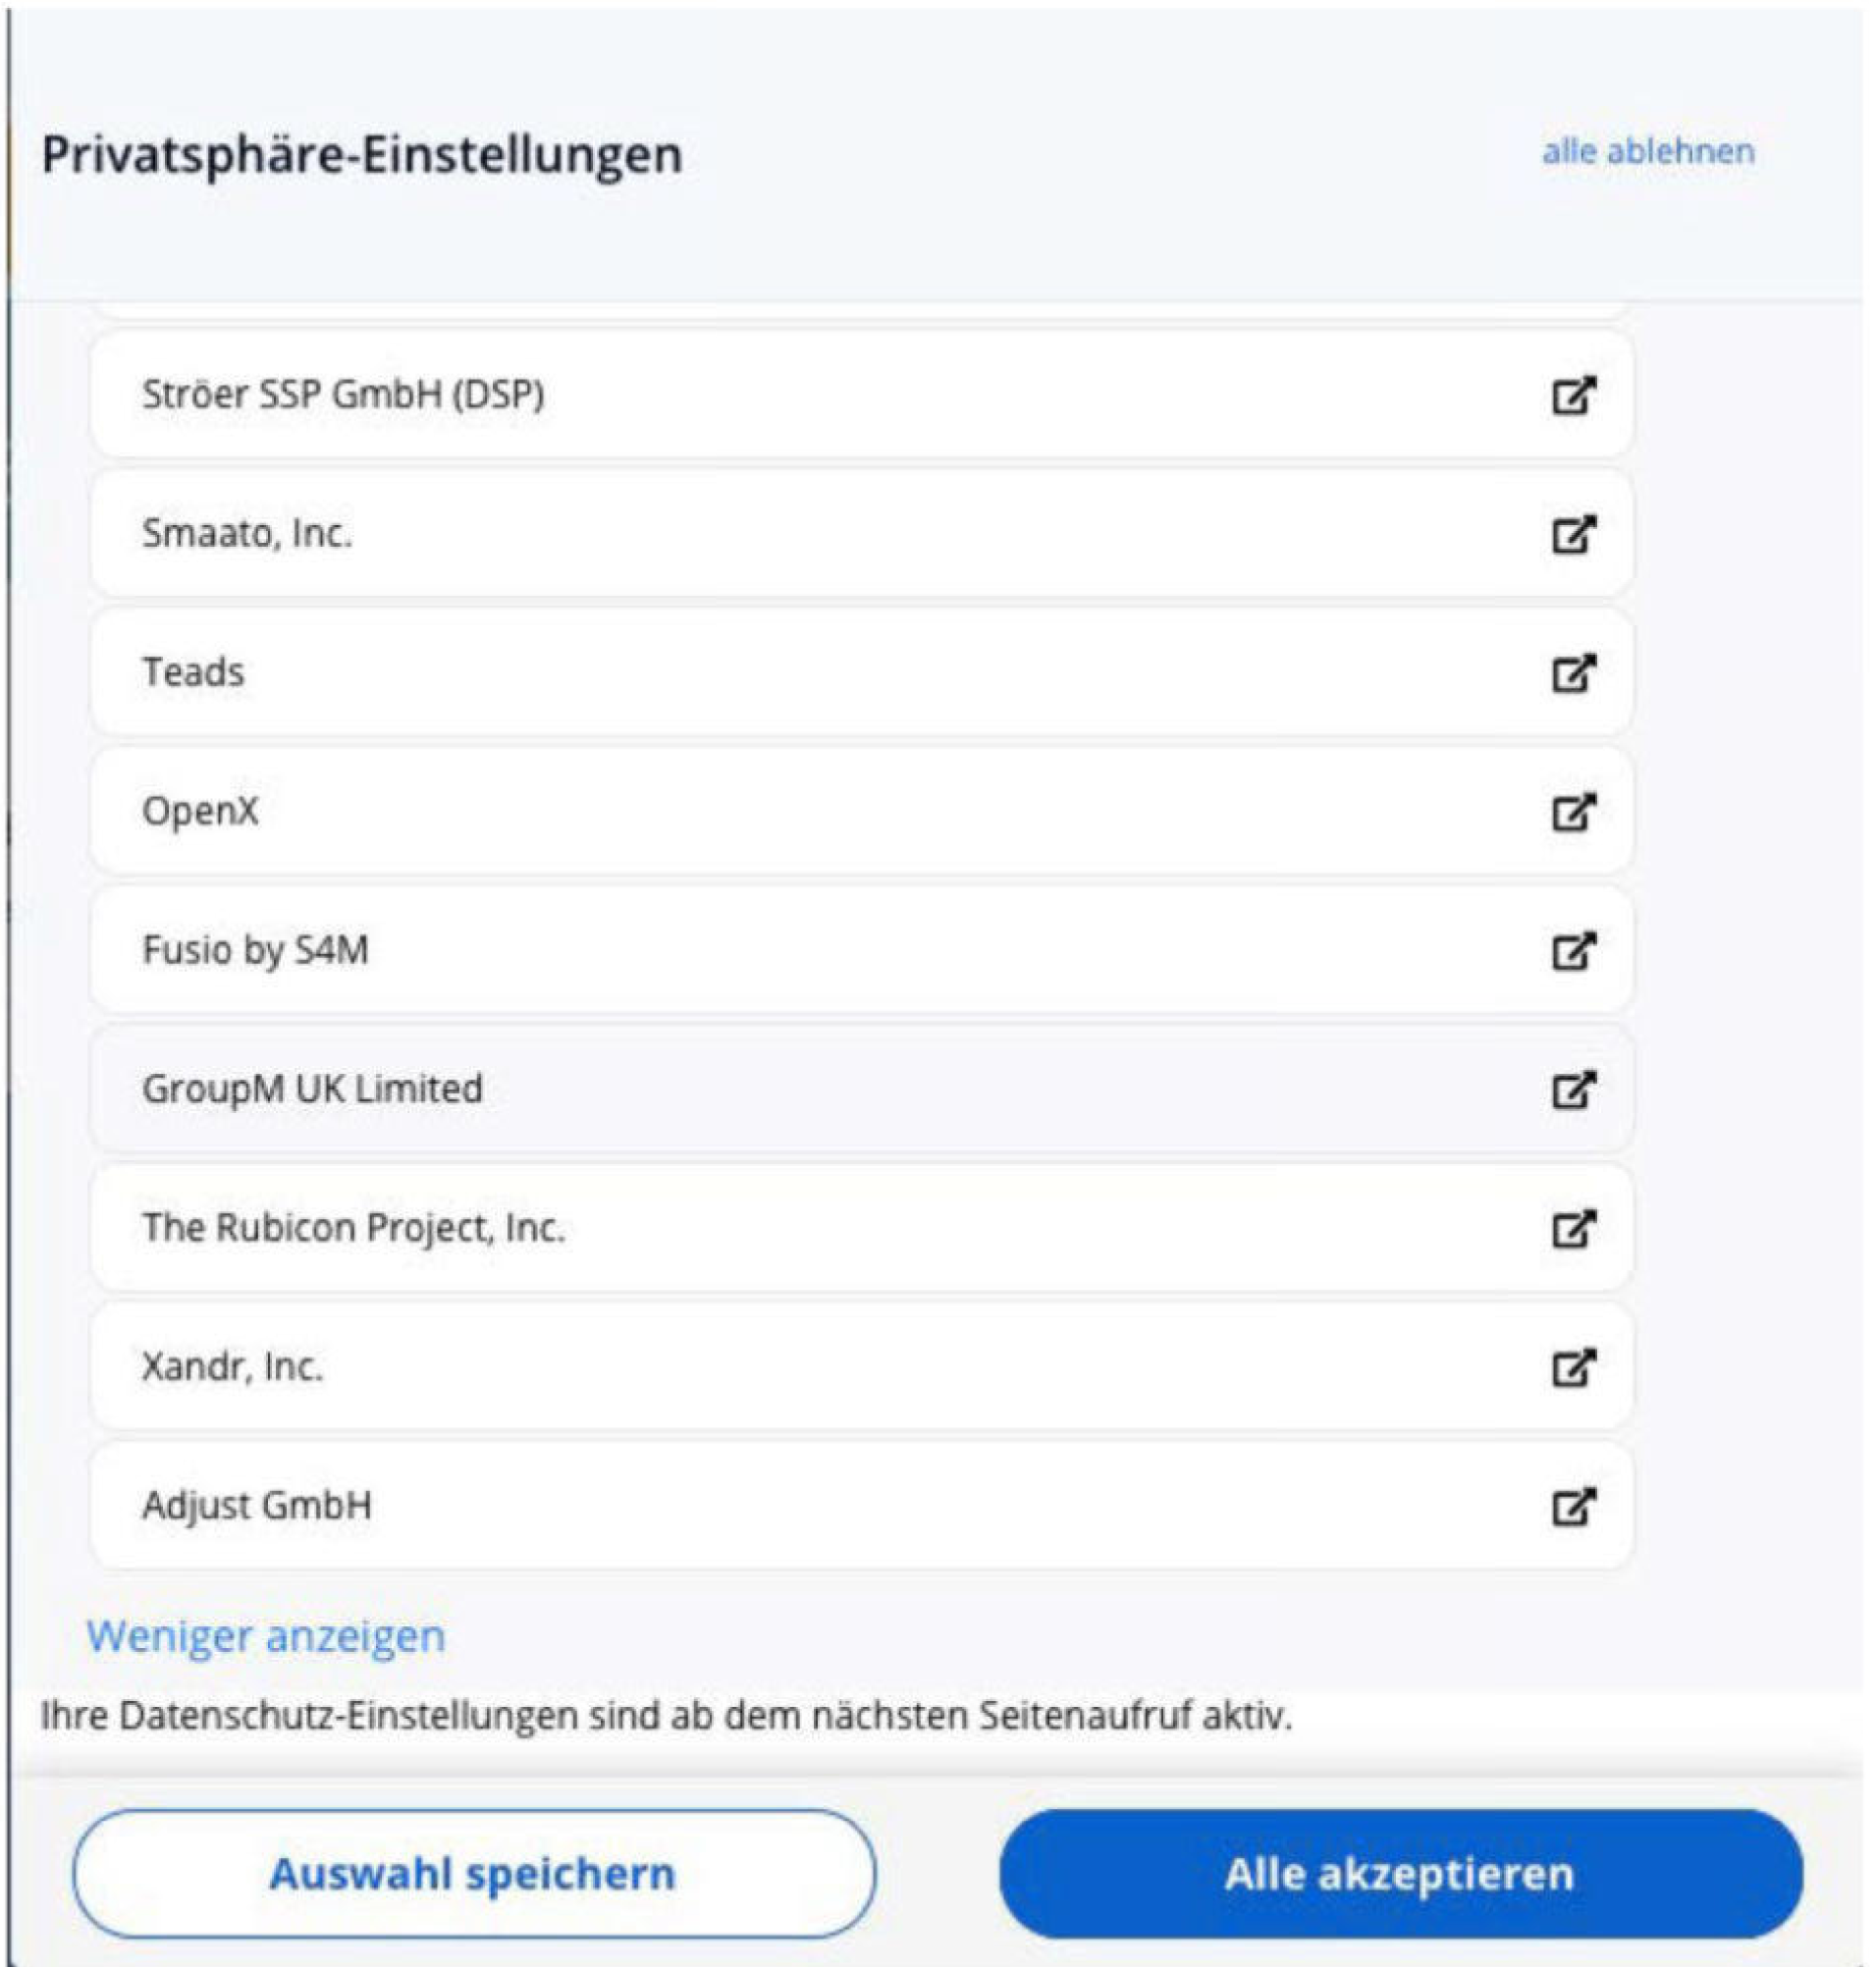The height and width of the screenshot is (1967, 1876).
Task: Click the Adjust GmbH vendor name
Action: coord(257,1506)
